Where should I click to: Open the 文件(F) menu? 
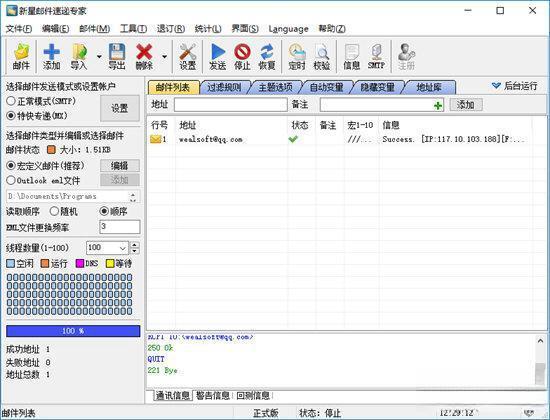[19, 29]
